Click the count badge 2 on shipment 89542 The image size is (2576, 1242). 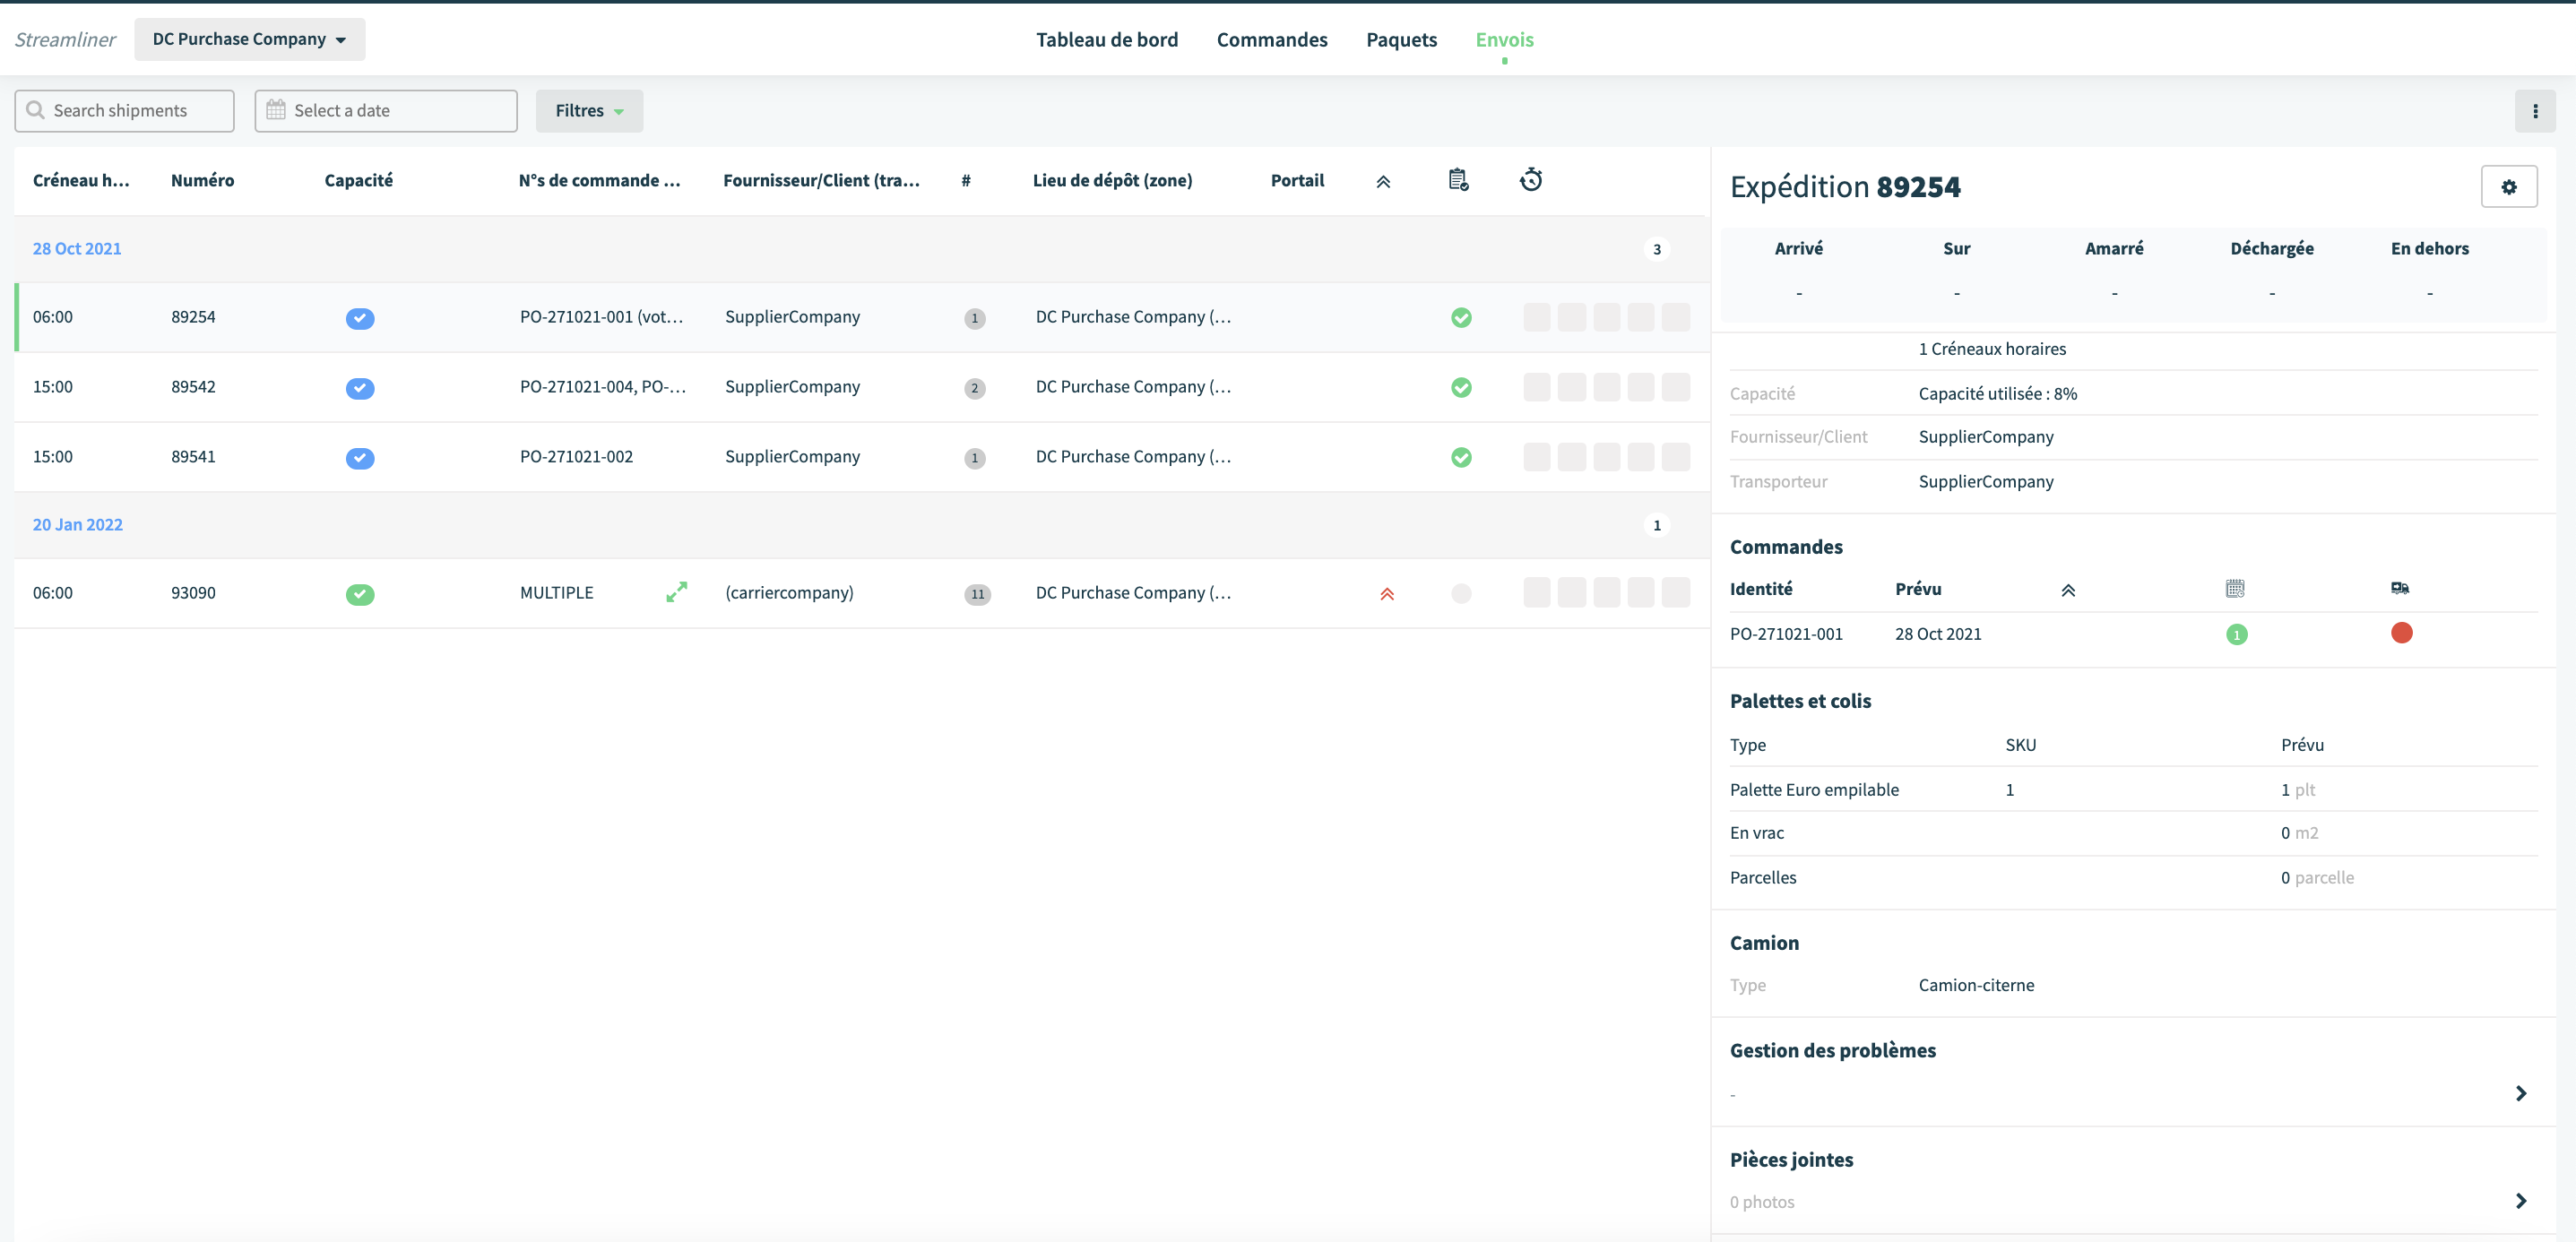click(x=975, y=388)
